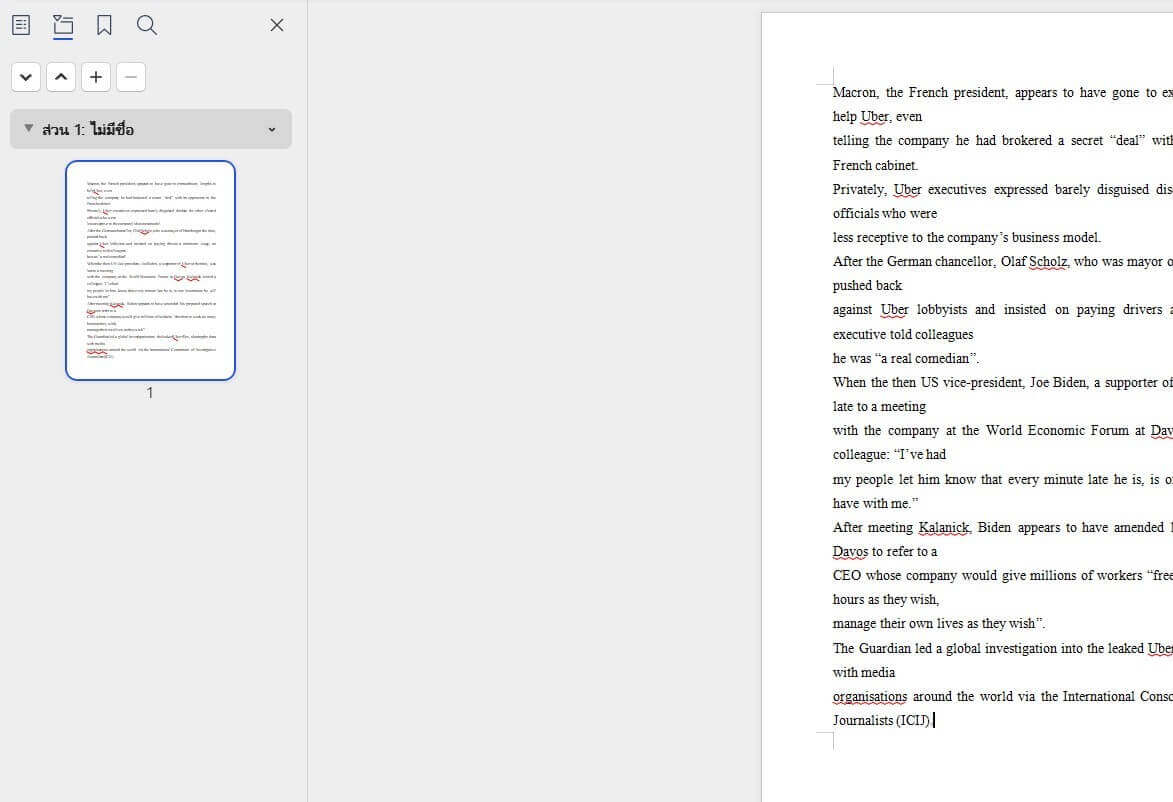The image size is (1173, 802).
Task: Click the minus remove button
Action: coord(131,77)
